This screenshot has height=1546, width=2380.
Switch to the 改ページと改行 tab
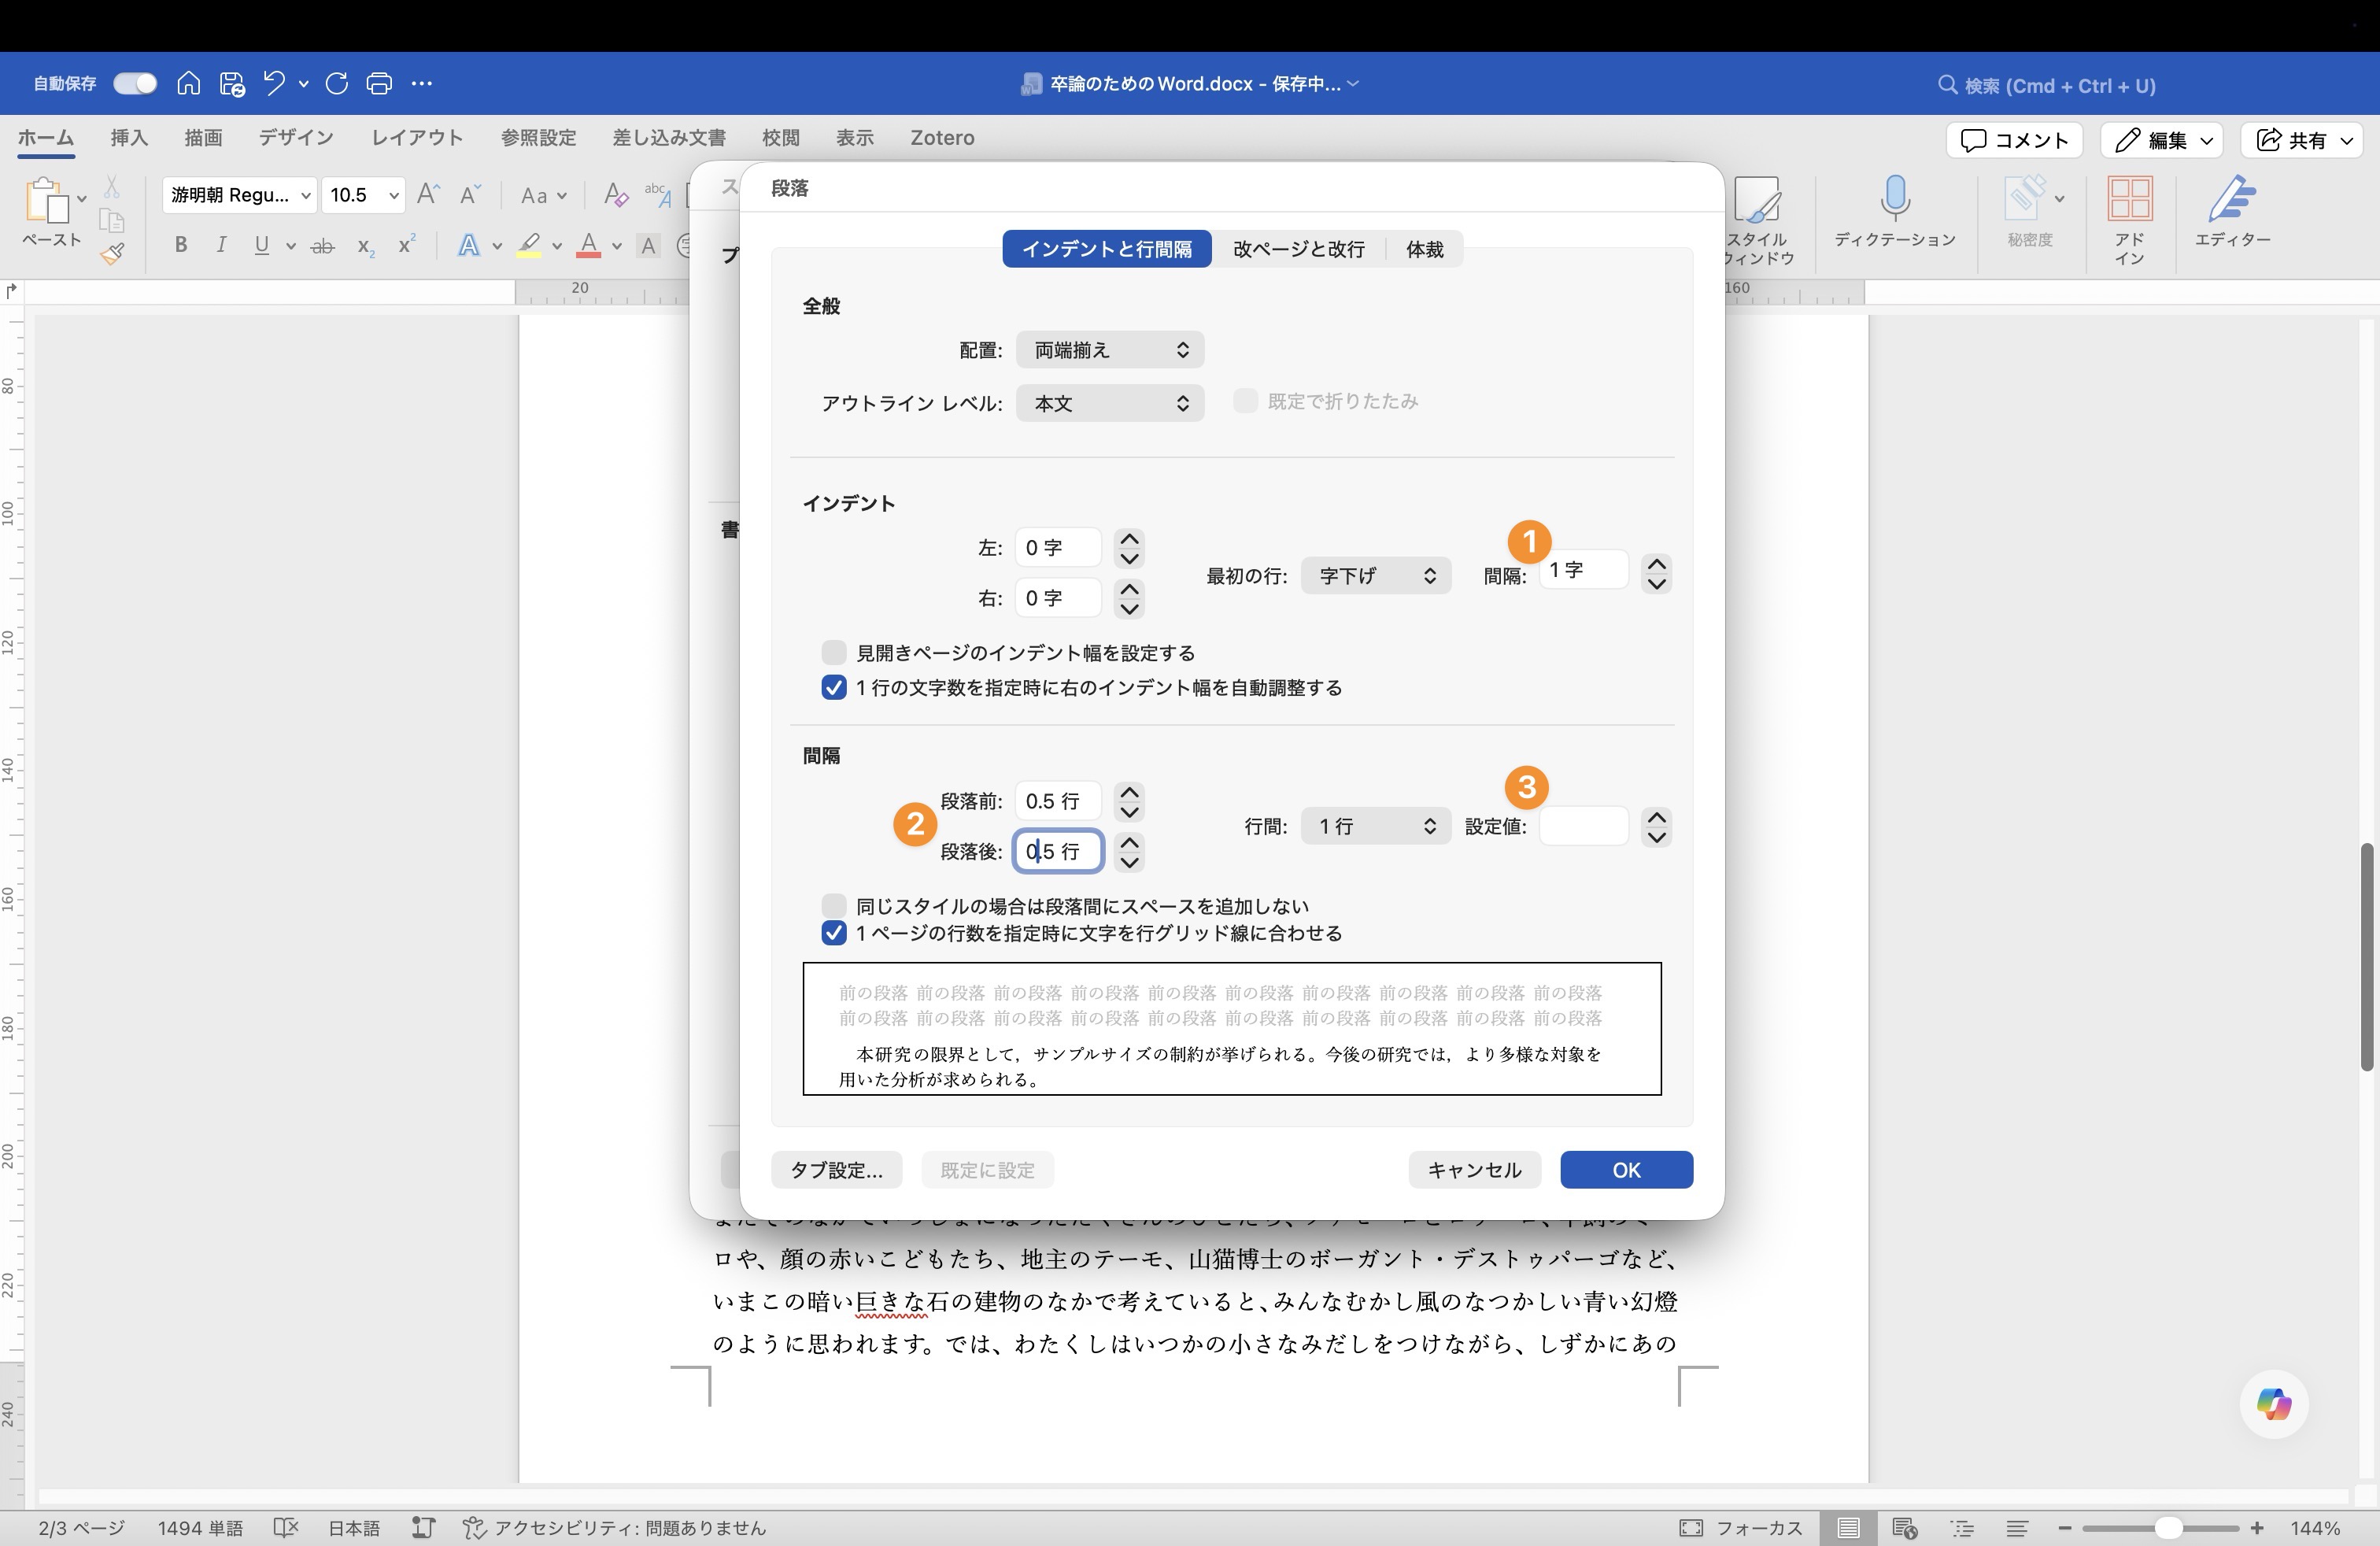(1297, 248)
